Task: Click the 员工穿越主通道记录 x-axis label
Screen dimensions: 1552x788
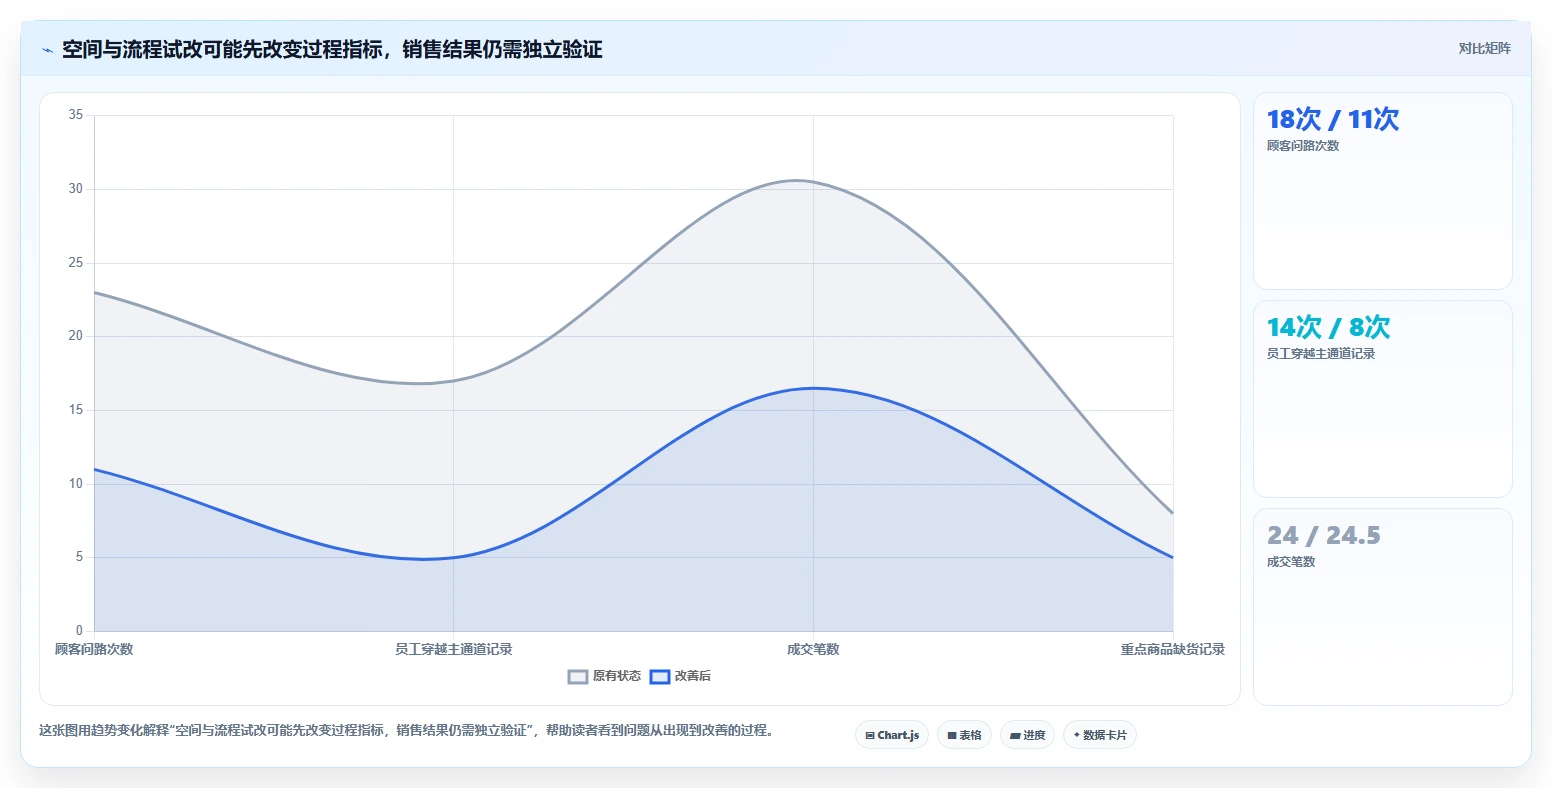Action: [453, 649]
